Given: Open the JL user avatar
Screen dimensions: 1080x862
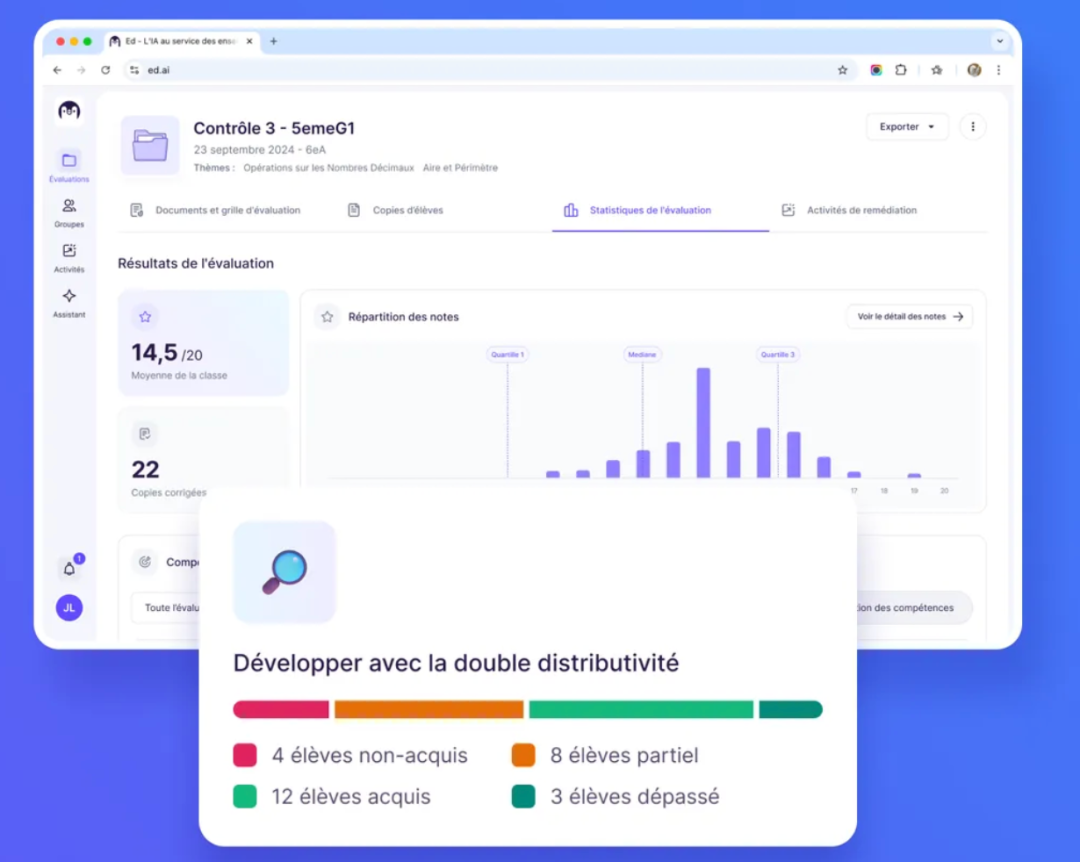Looking at the screenshot, I should pyautogui.click(x=69, y=608).
